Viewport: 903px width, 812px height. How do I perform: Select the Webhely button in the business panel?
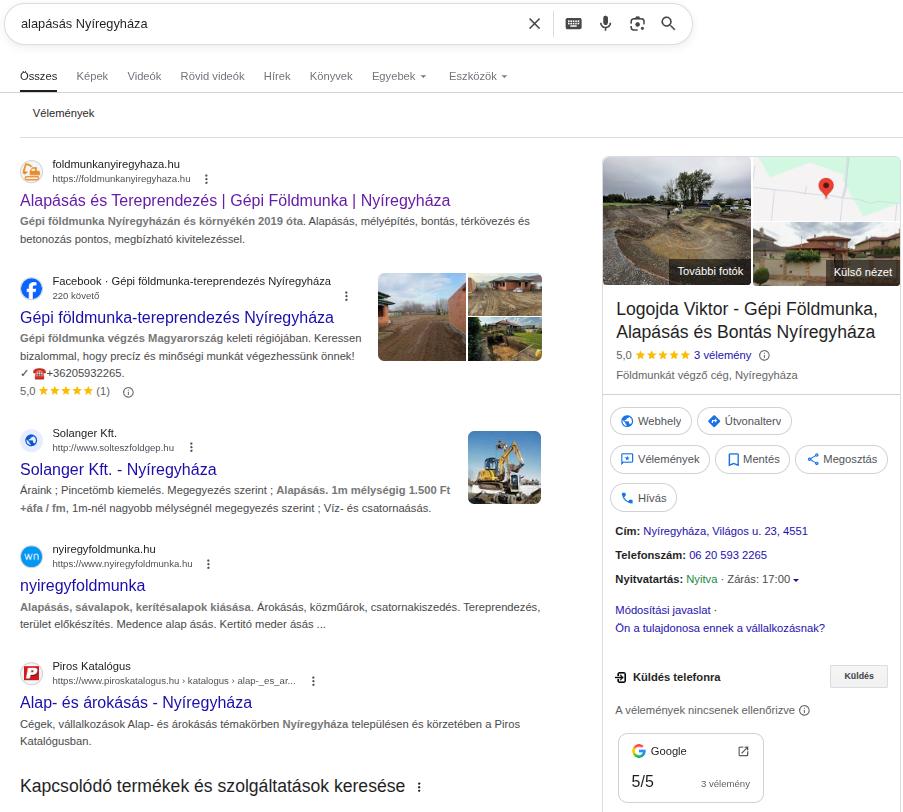click(651, 421)
